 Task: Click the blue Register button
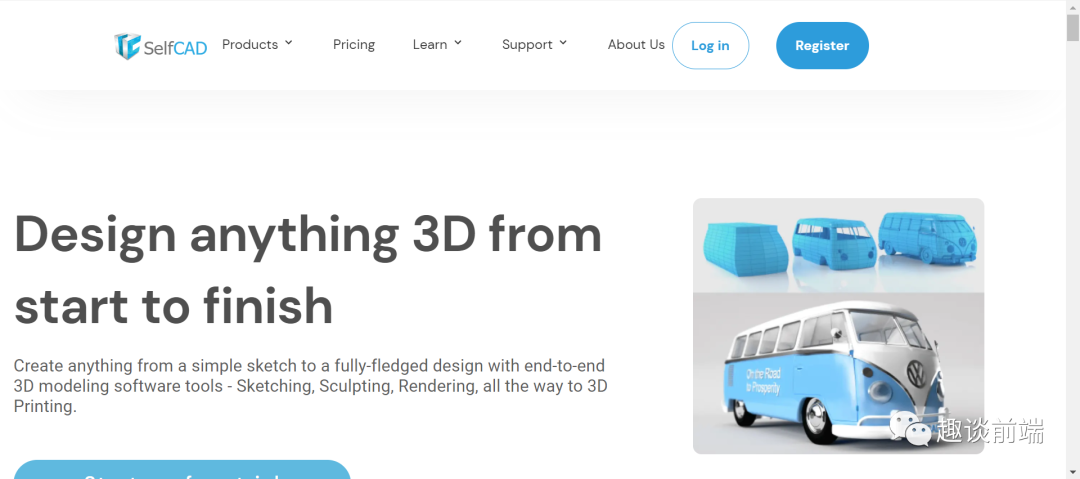pyautogui.click(x=822, y=45)
